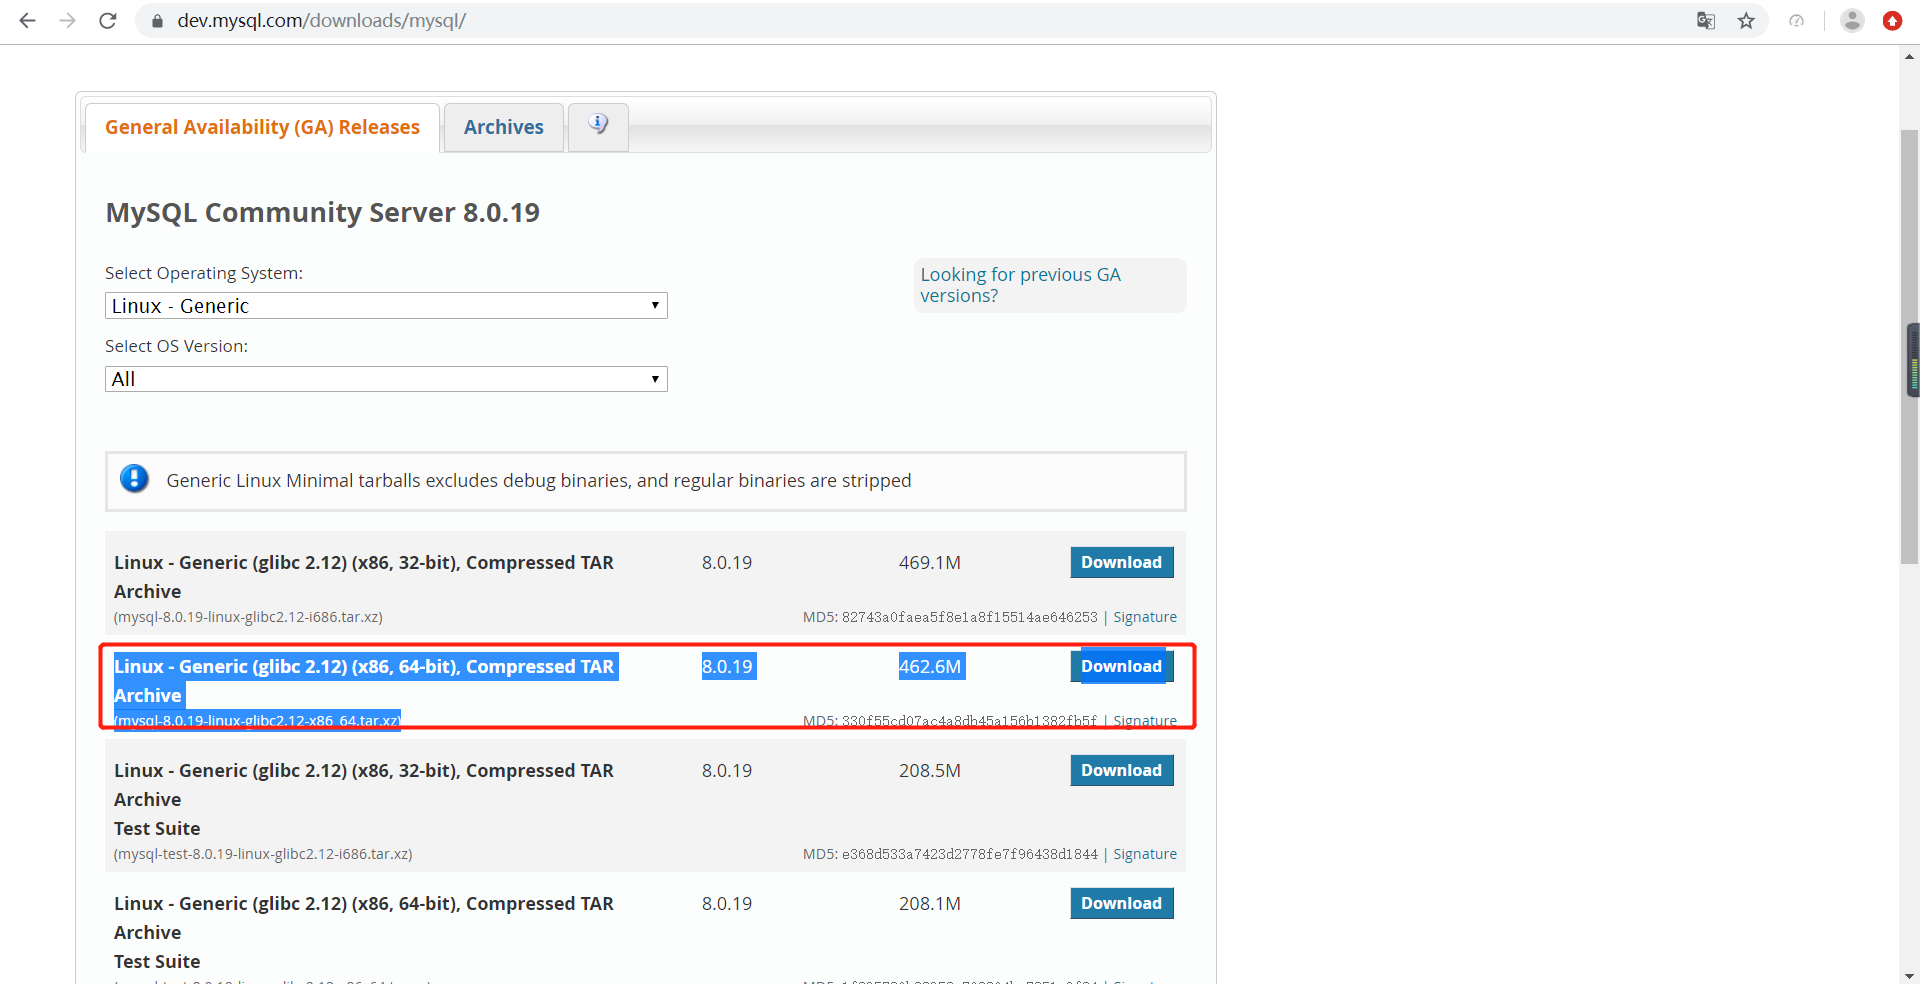Click the blue info icon in notice box
This screenshot has height=984, width=1920.
click(x=134, y=479)
